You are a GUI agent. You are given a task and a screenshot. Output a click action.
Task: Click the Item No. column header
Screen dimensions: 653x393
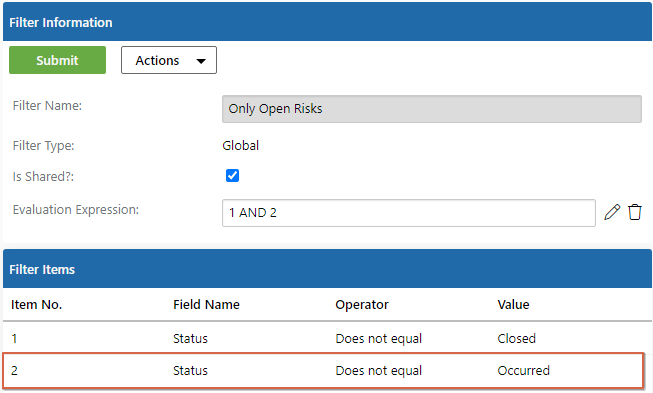coord(37,305)
